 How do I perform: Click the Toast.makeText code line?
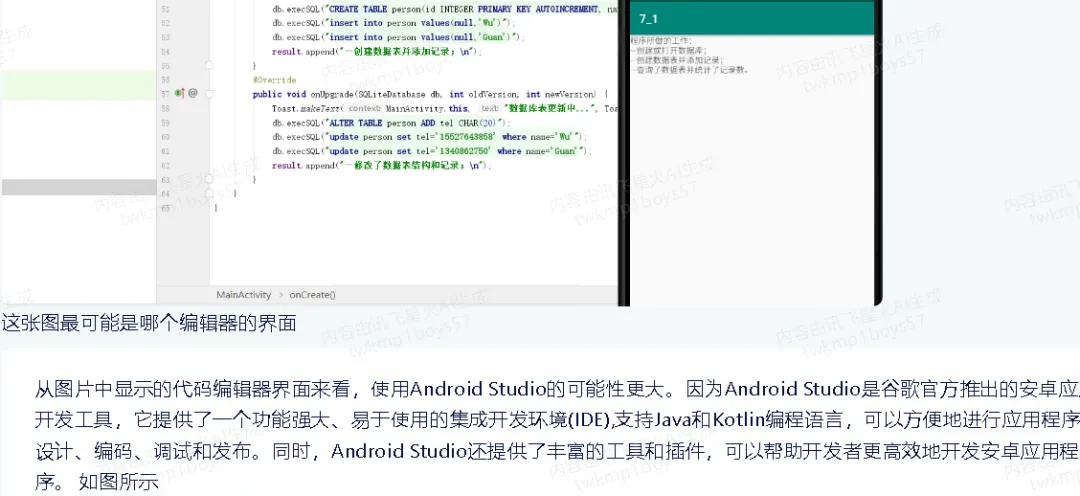(x=444, y=108)
